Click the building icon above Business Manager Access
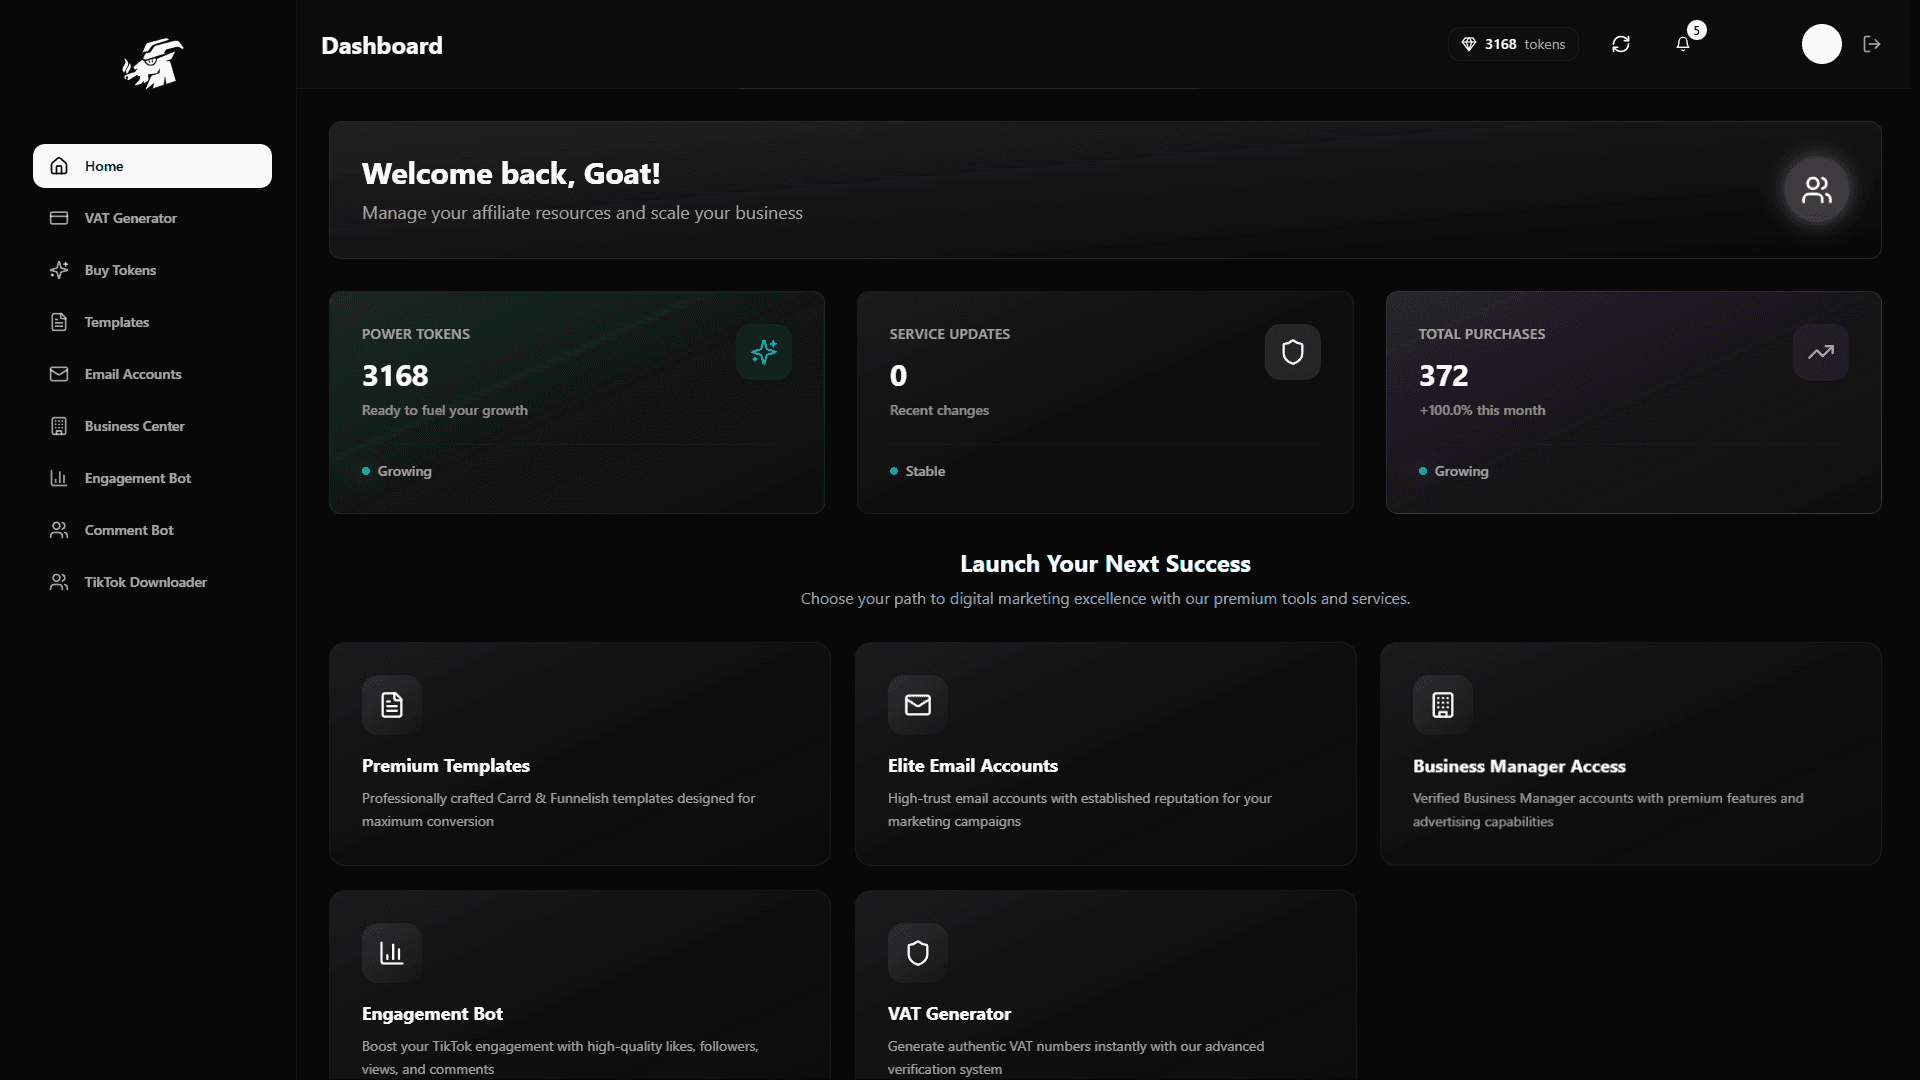The width and height of the screenshot is (1920, 1080). (x=1442, y=705)
